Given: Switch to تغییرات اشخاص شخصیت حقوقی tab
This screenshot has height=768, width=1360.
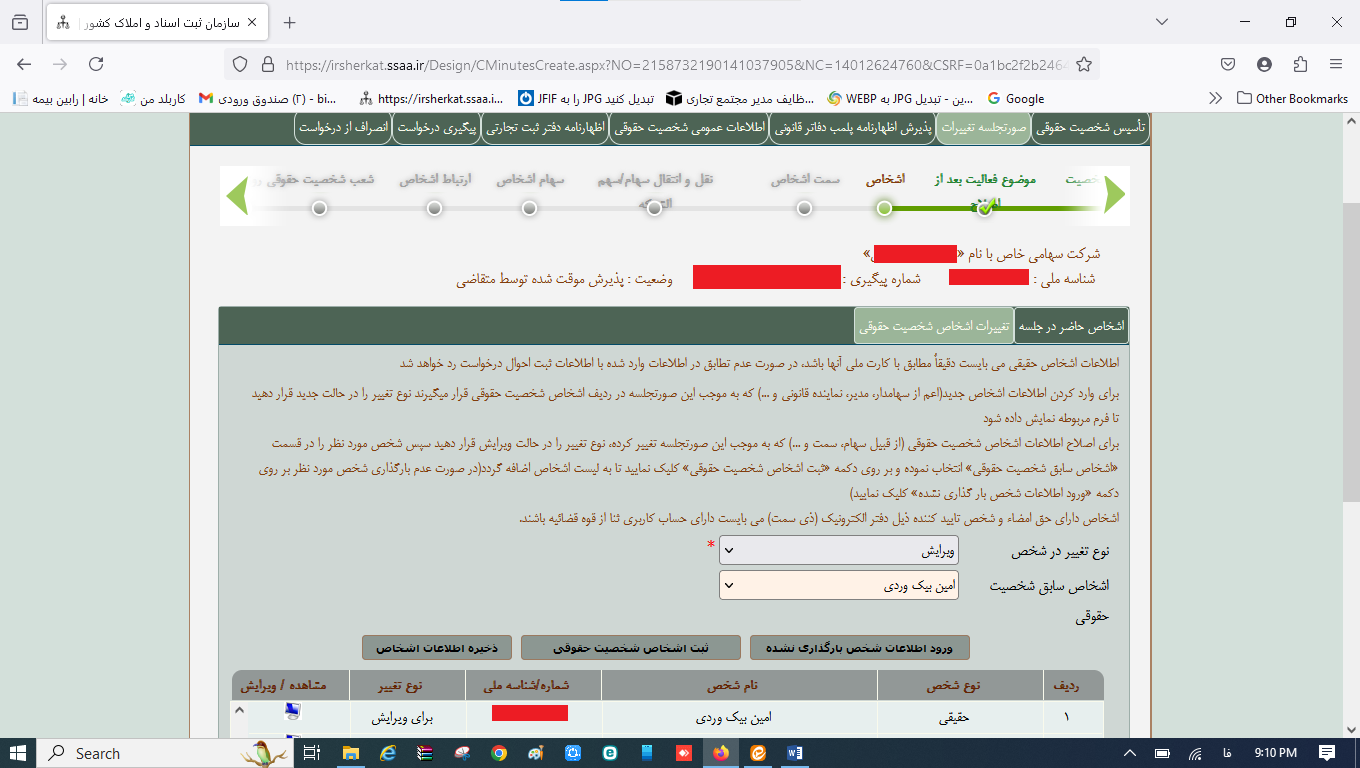Looking at the screenshot, I should [x=934, y=326].
